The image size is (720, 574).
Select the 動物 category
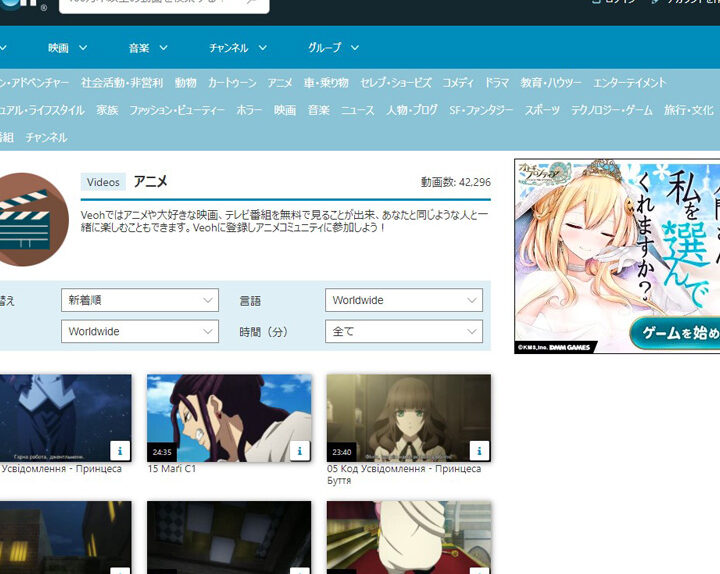tap(186, 83)
